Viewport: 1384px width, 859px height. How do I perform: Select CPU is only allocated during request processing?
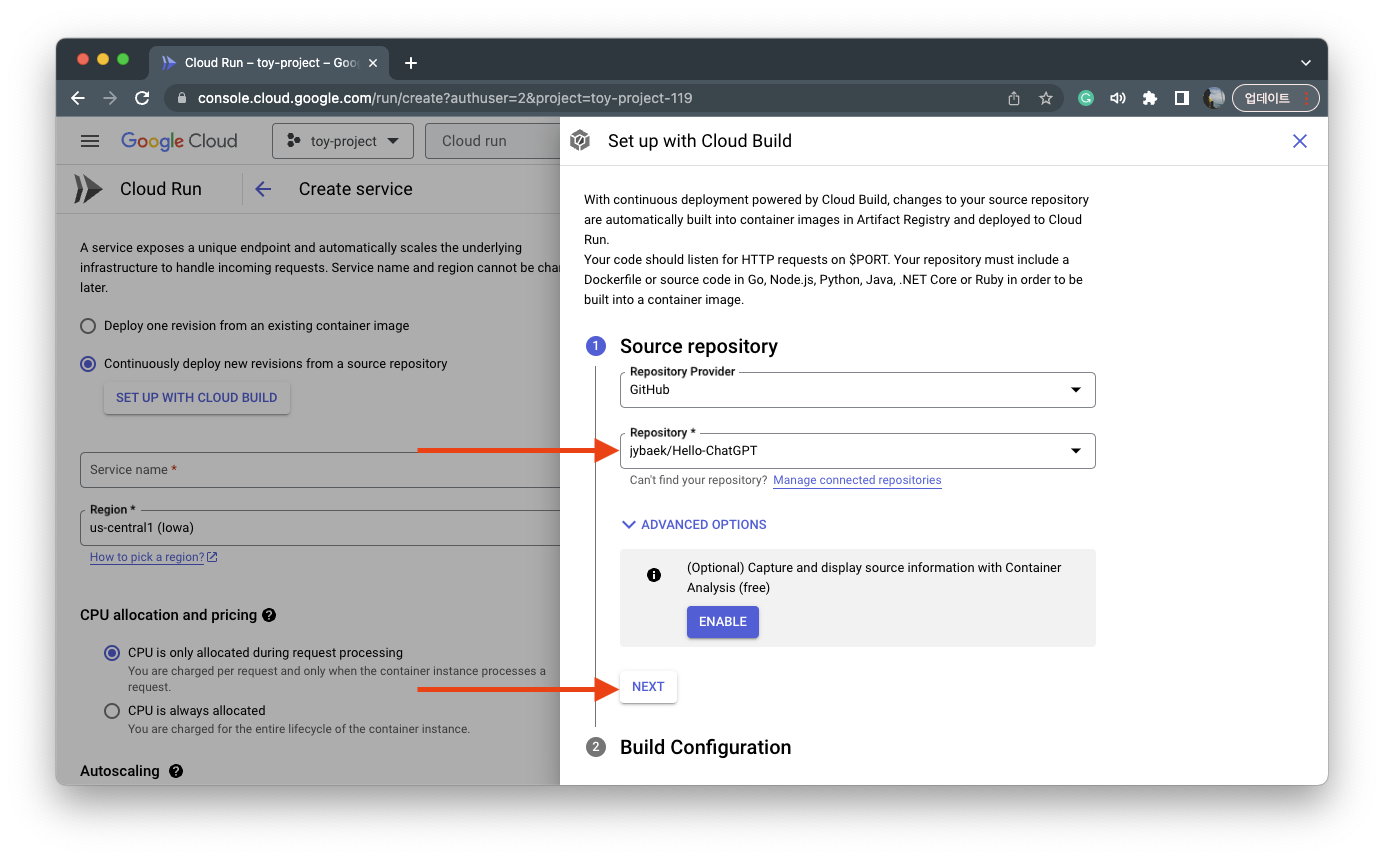point(112,653)
